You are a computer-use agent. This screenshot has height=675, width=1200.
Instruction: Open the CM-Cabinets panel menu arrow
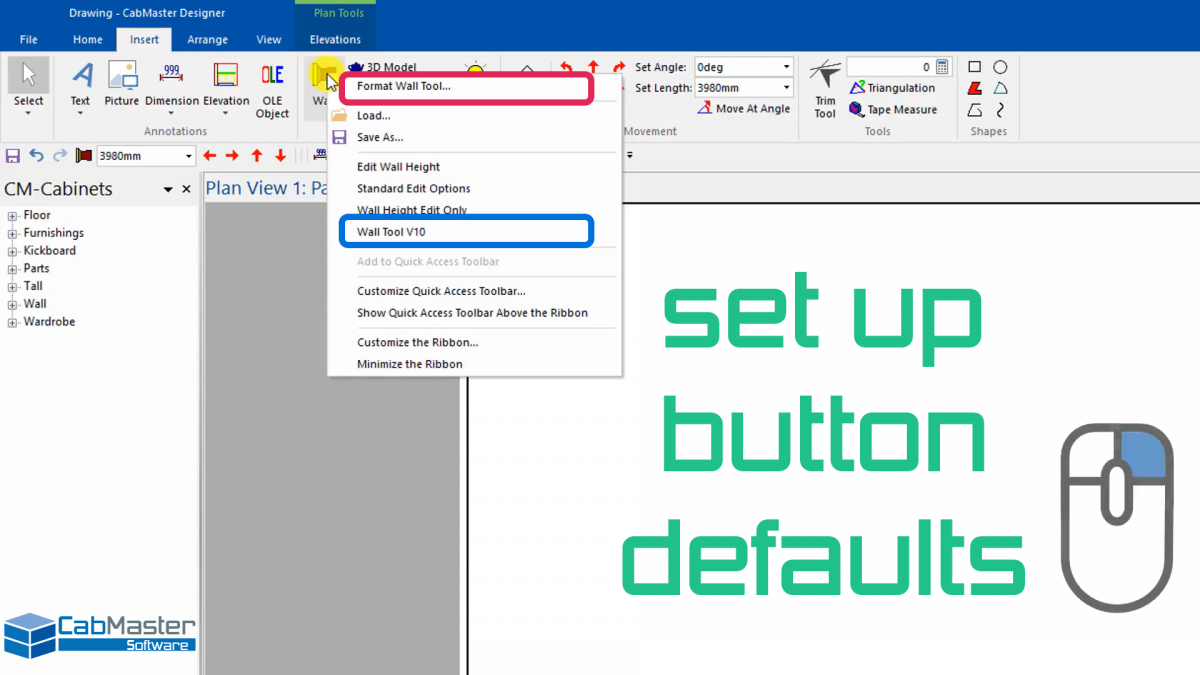(x=168, y=189)
